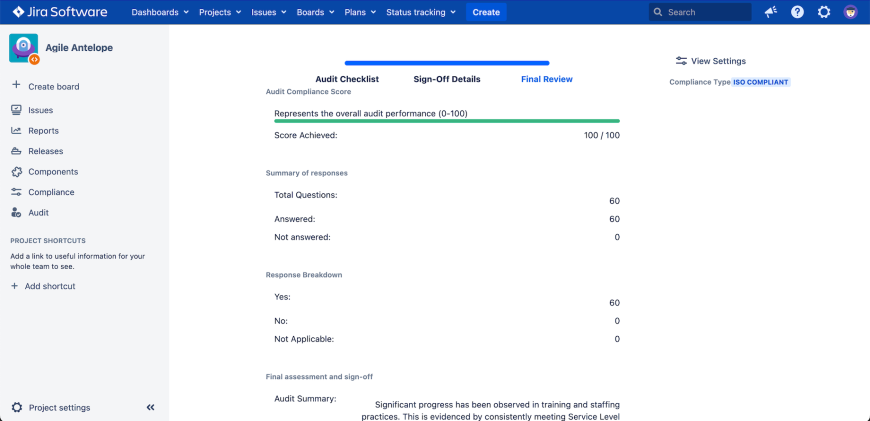Open the help question mark icon
Viewport: 870px width, 421px height.
click(x=797, y=12)
